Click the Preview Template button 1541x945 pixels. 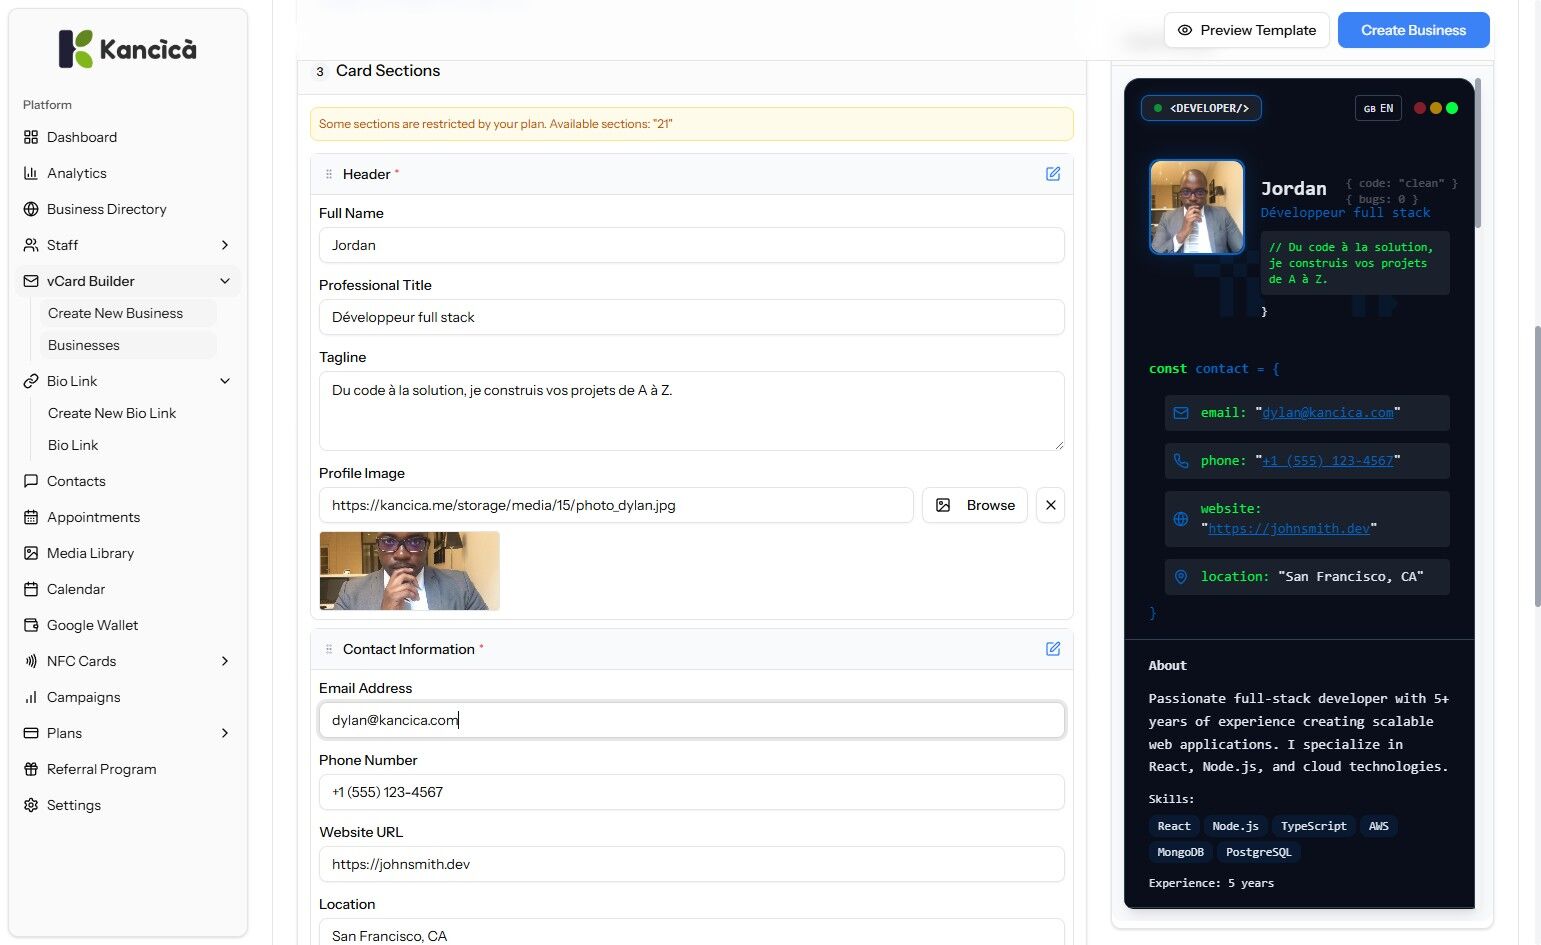1247,30
